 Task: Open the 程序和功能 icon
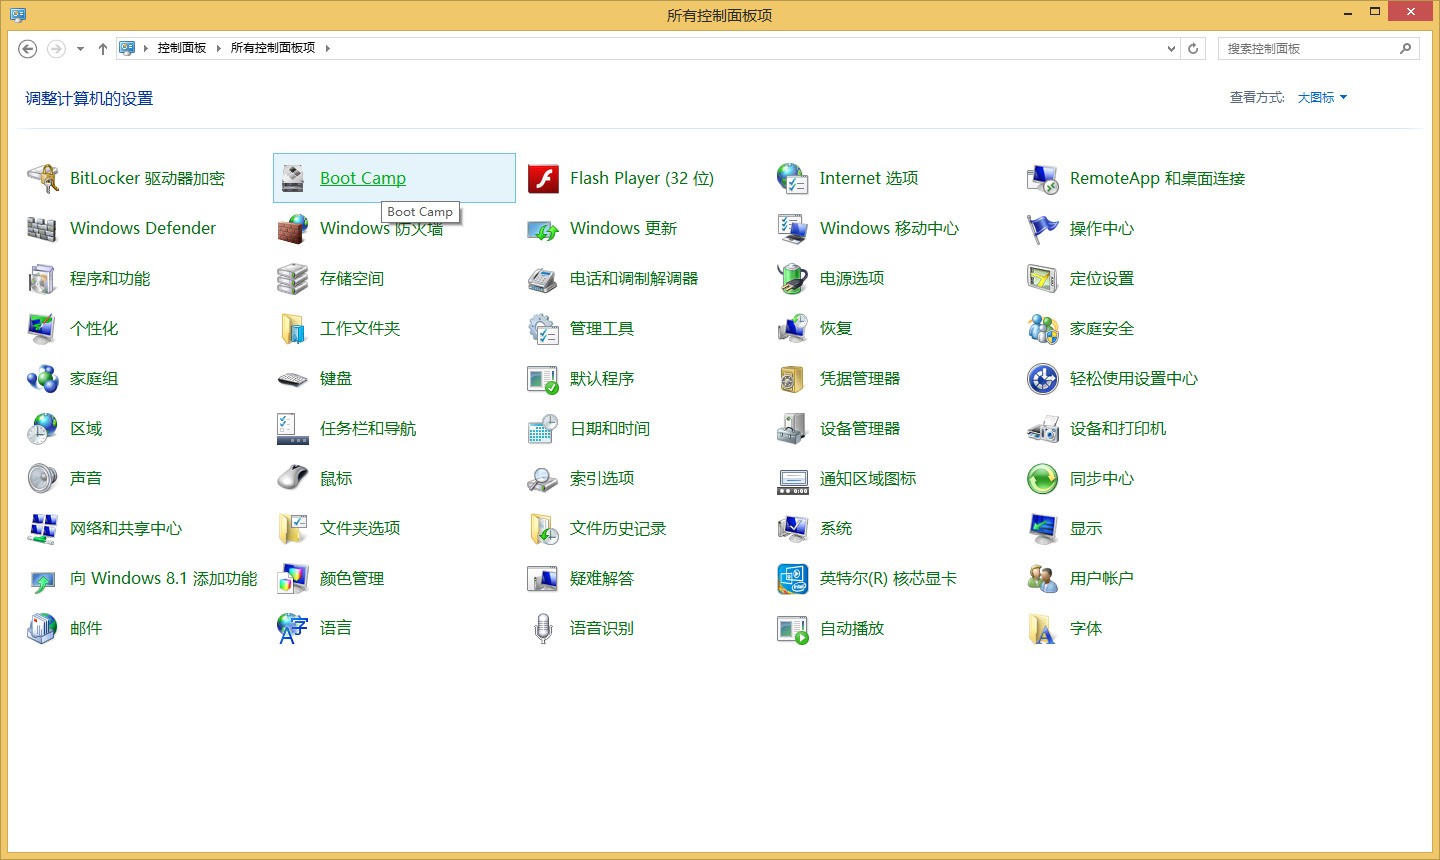(x=43, y=278)
